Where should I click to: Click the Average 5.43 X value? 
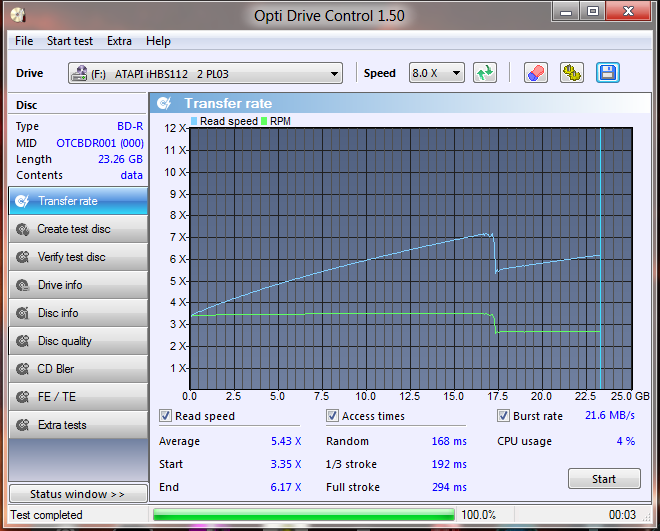pos(286,441)
